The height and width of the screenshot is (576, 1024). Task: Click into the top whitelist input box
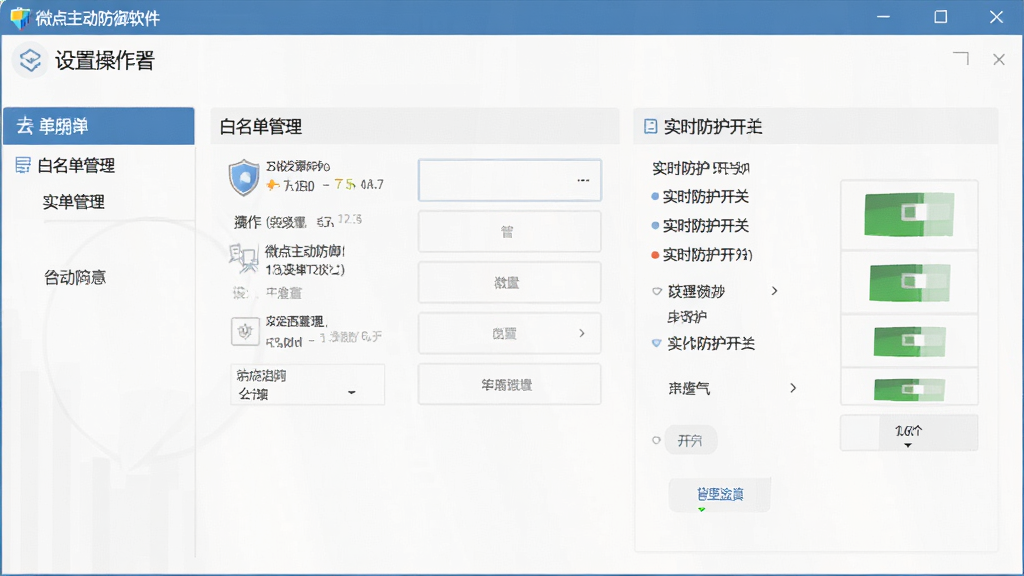(x=509, y=180)
